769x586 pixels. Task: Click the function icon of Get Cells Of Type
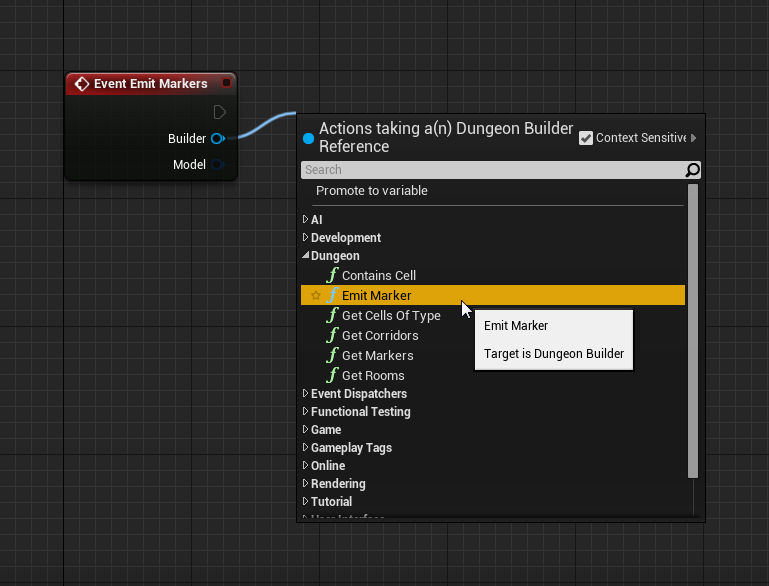333,315
